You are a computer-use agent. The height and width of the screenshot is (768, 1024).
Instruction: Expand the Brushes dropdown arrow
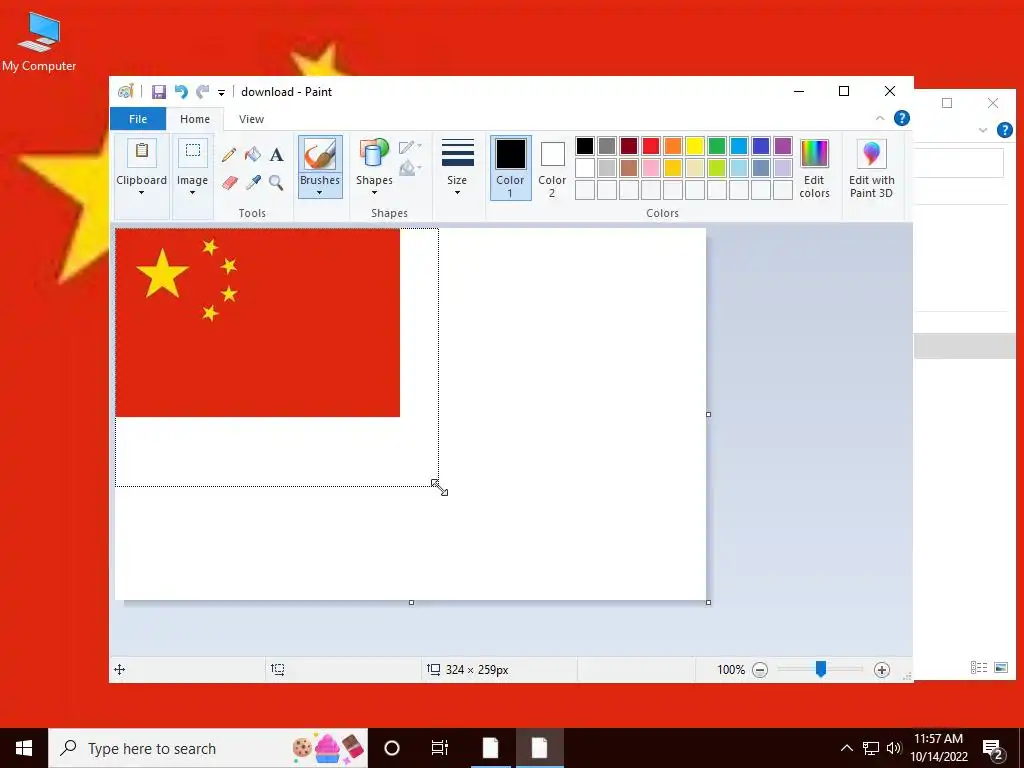pos(320,193)
